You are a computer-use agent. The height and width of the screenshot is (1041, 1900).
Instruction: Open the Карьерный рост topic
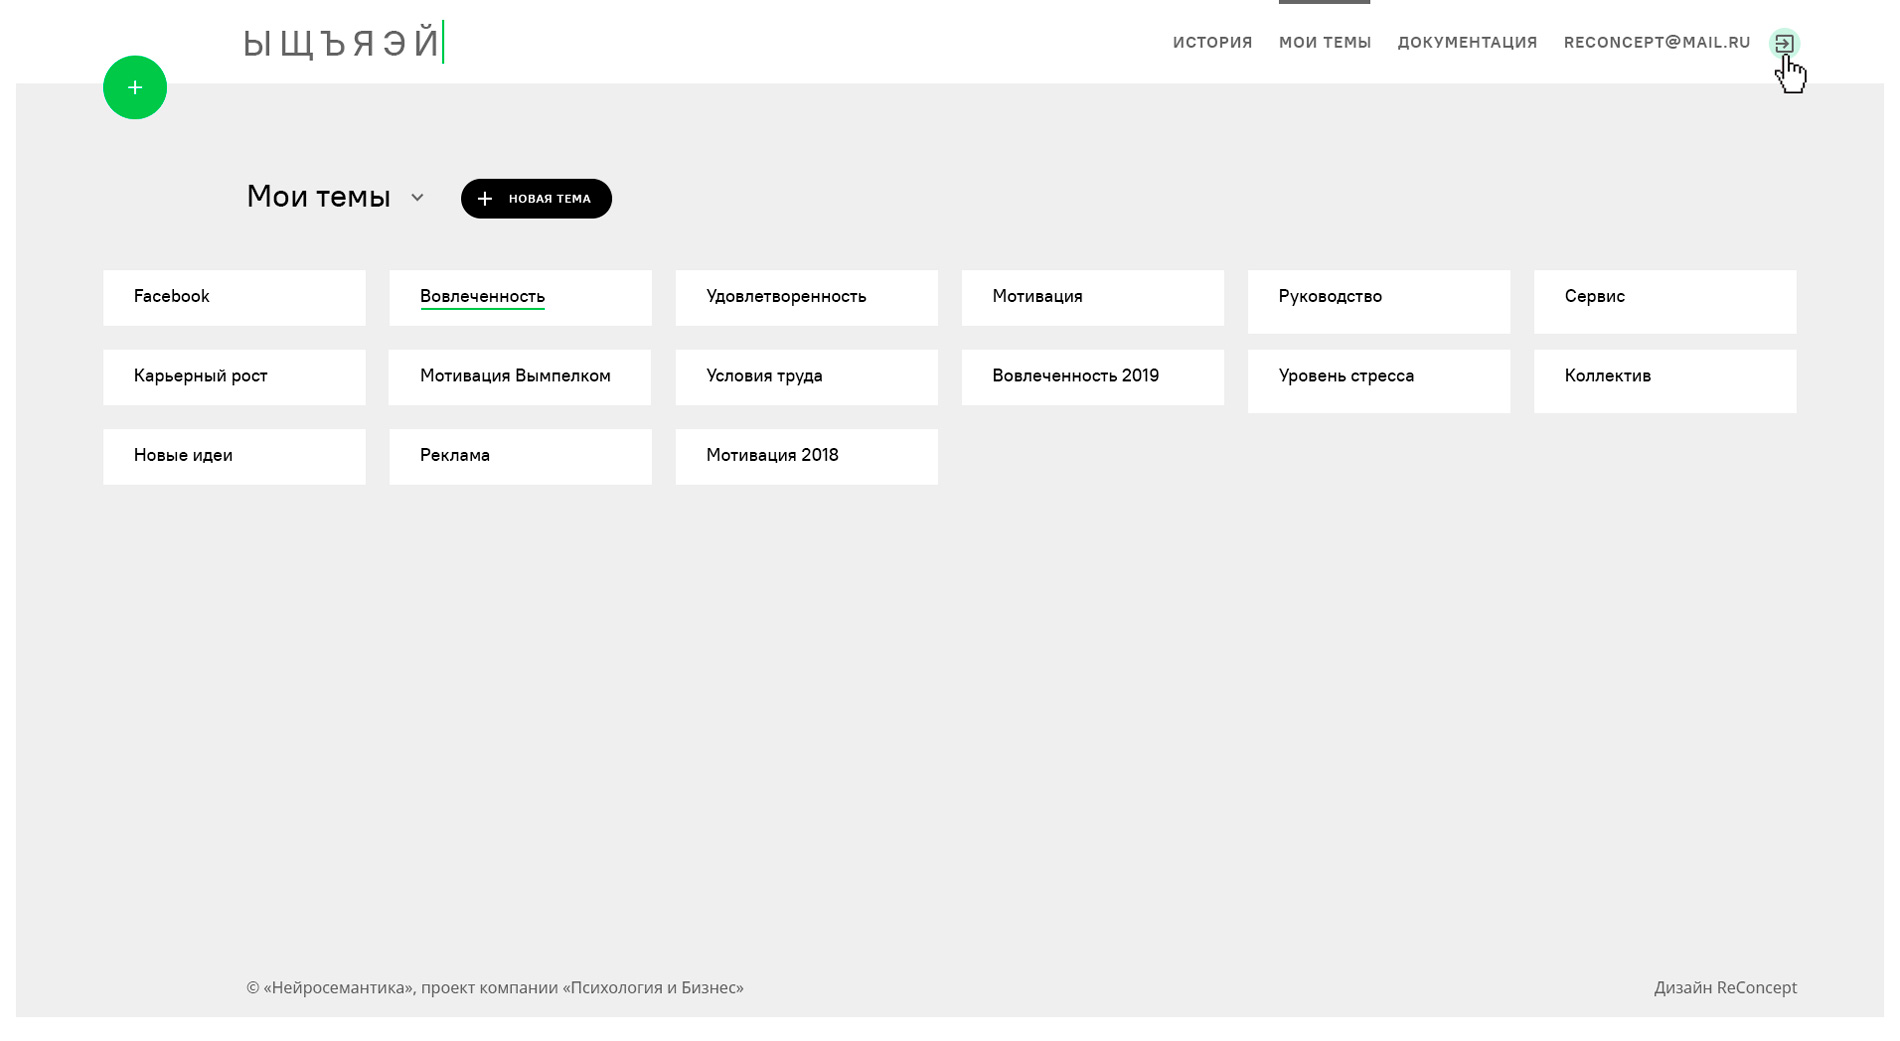pos(234,377)
